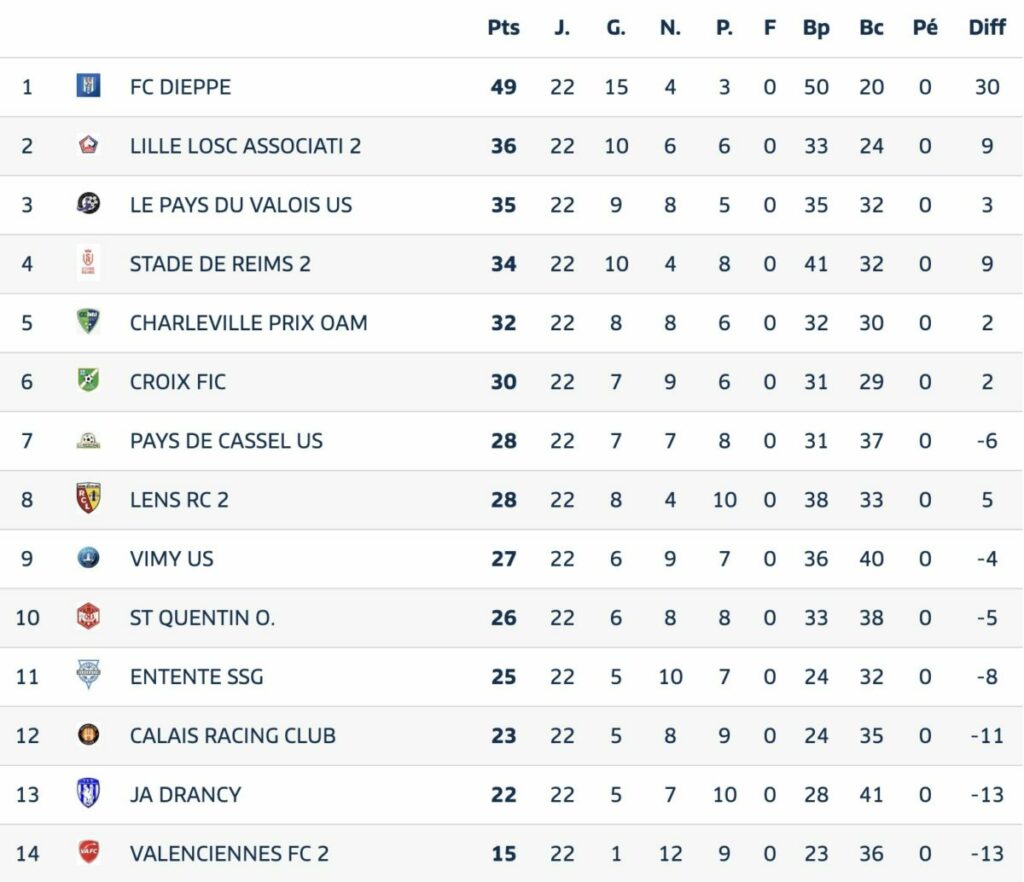The height and width of the screenshot is (882, 1024).
Task: Click the Valenciennes FC 2 red crest
Action: [x=88, y=852]
